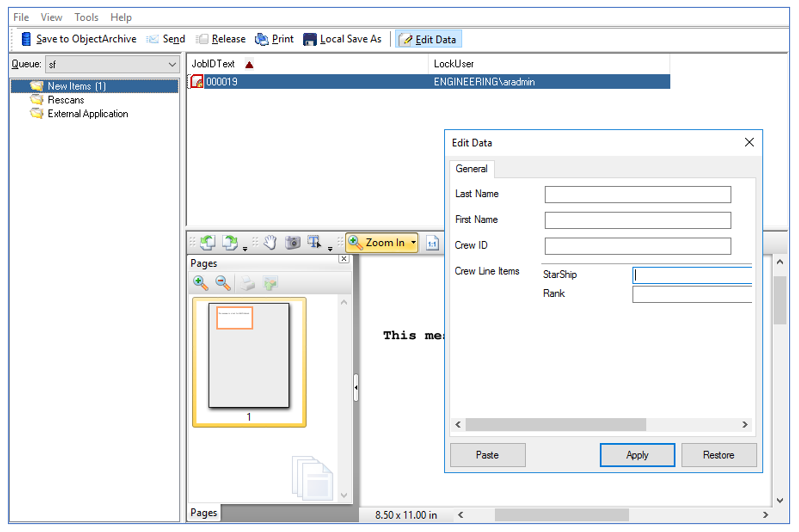Click the Restore button

(x=719, y=455)
